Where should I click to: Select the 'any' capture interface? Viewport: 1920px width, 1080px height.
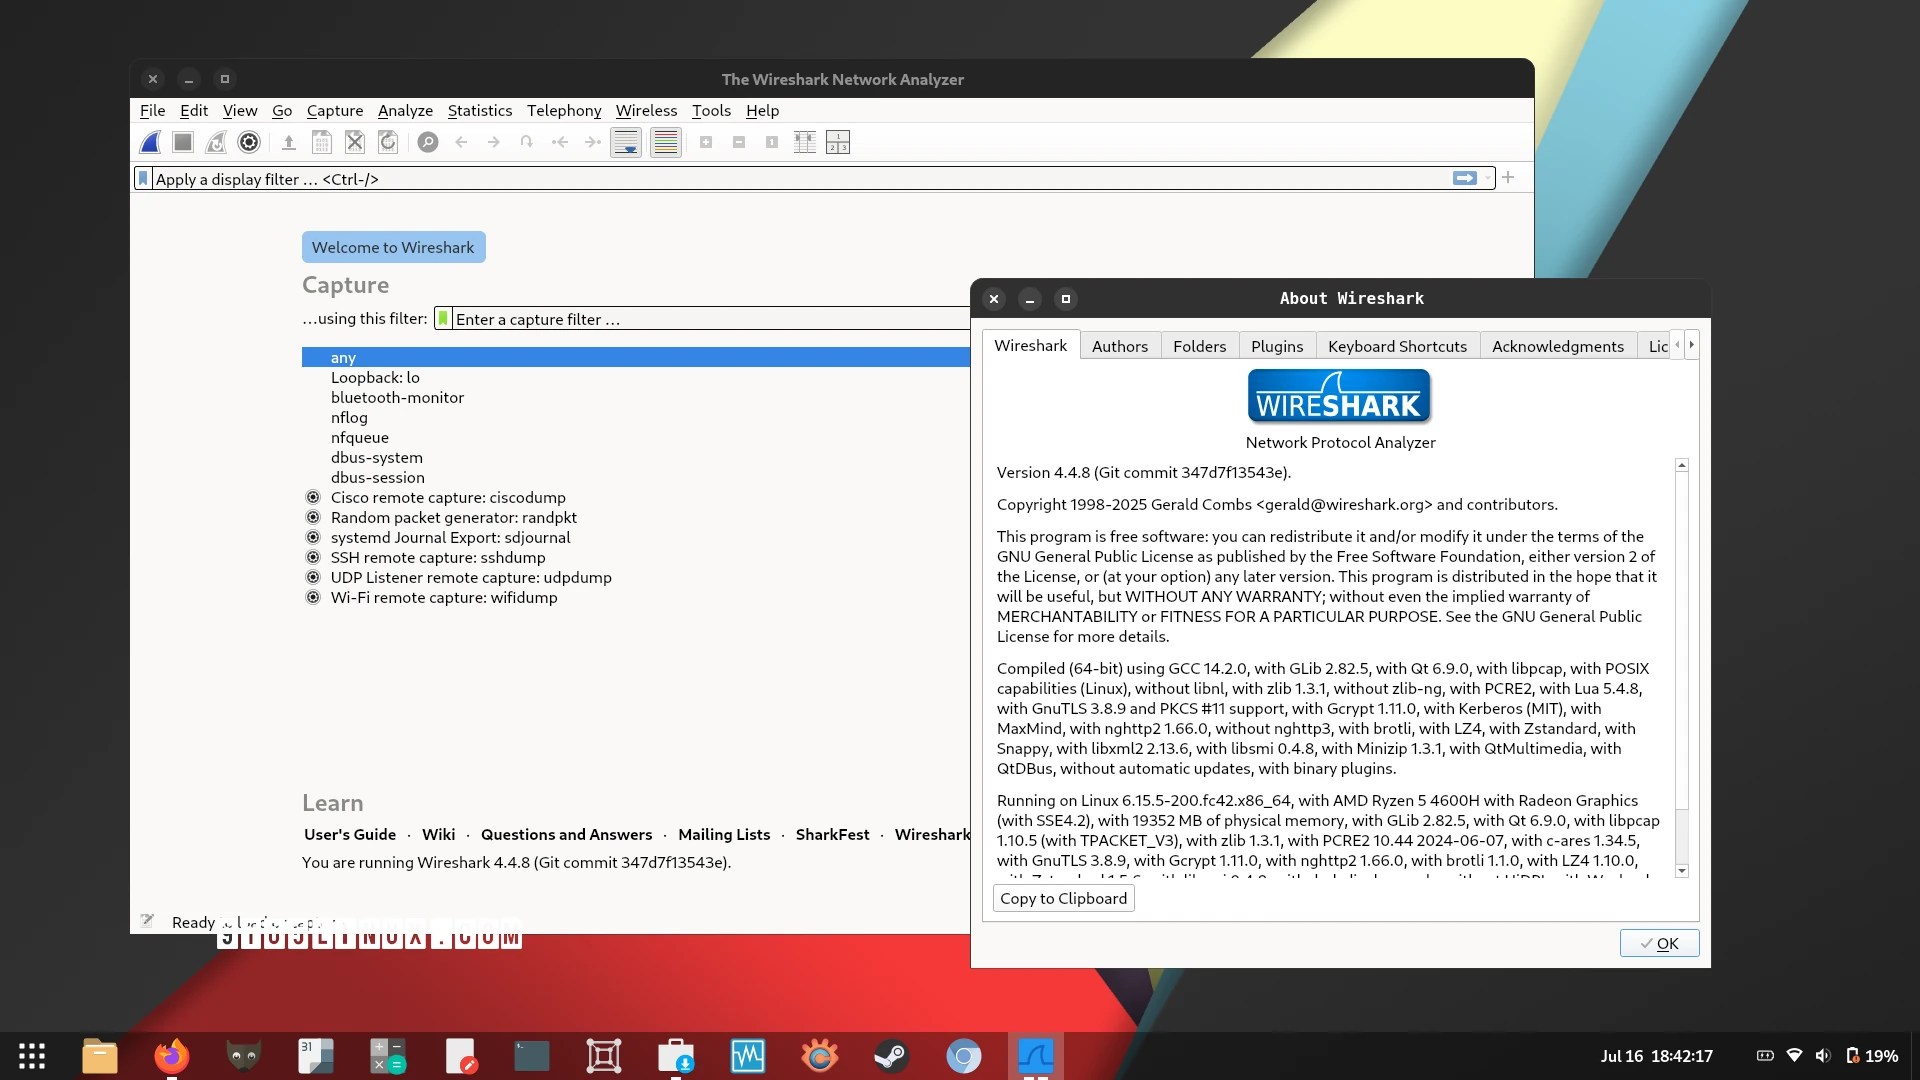[343, 357]
